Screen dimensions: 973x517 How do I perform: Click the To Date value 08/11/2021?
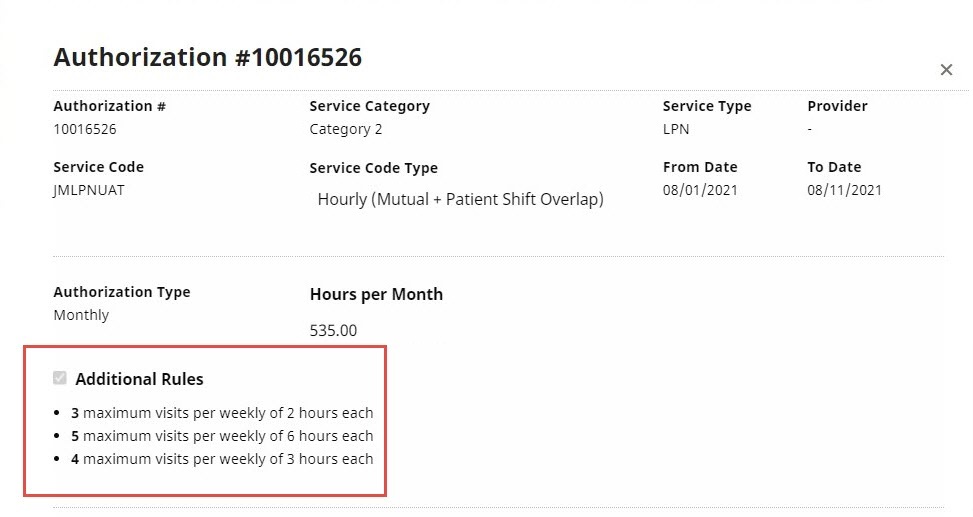pos(844,190)
